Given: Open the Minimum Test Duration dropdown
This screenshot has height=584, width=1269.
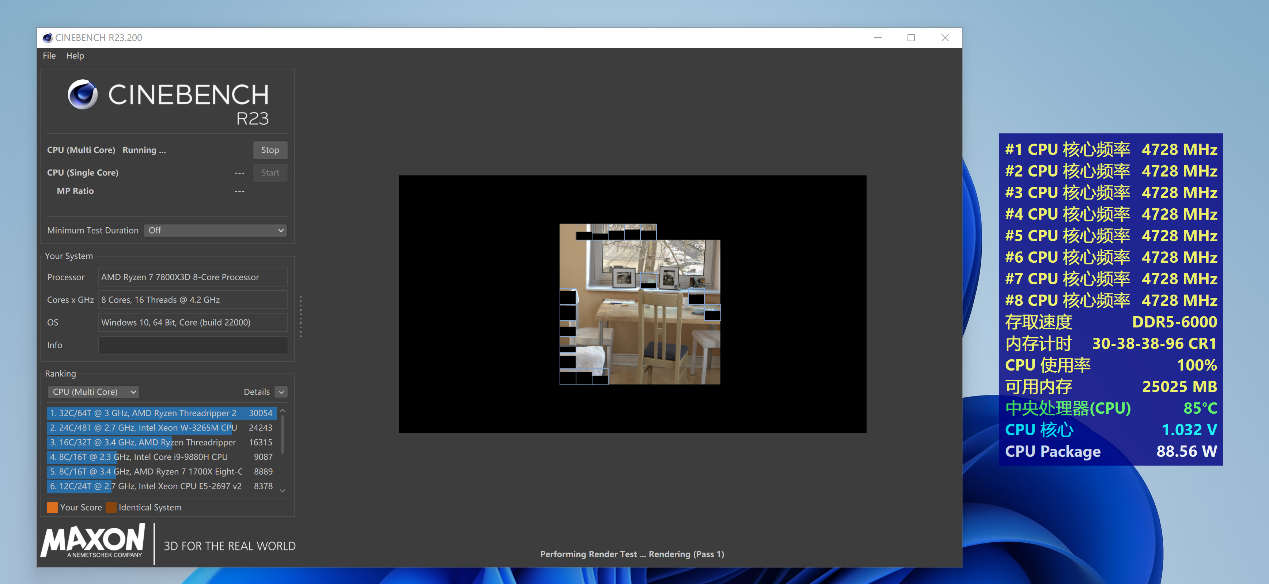Looking at the screenshot, I should (x=215, y=230).
